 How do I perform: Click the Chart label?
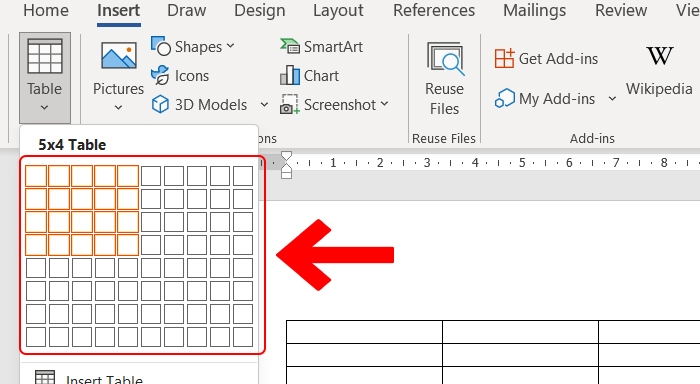pos(321,75)
